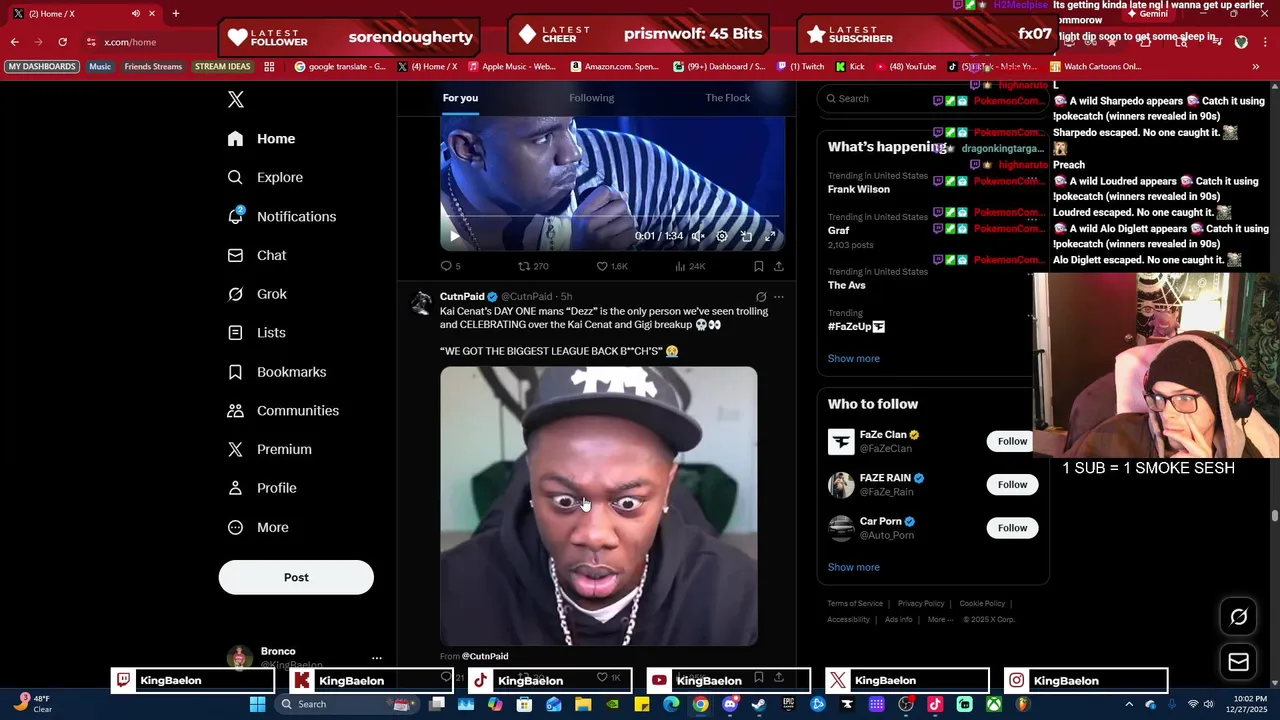Screen dimensions: 1280x720
Task: Show hidden system tray icons
Action: click(x=1129, y=704)
